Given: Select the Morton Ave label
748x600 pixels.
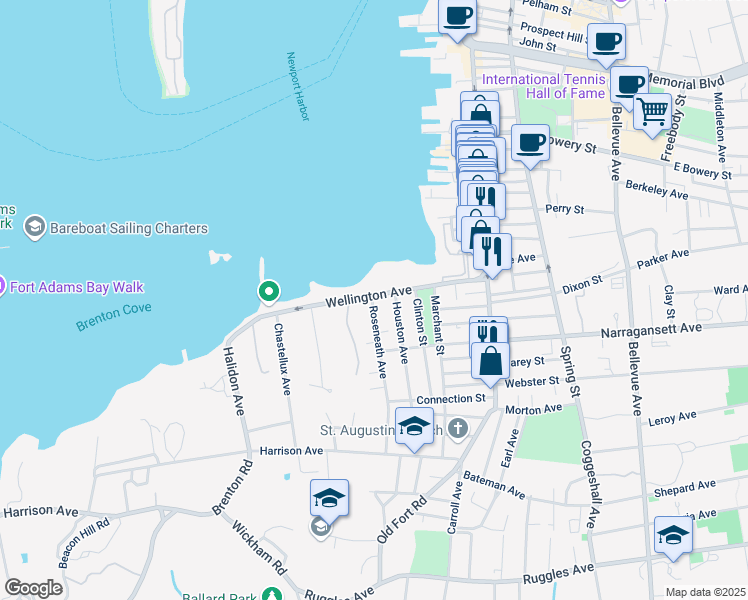Looking at the screenshot, I should [534, 409].
